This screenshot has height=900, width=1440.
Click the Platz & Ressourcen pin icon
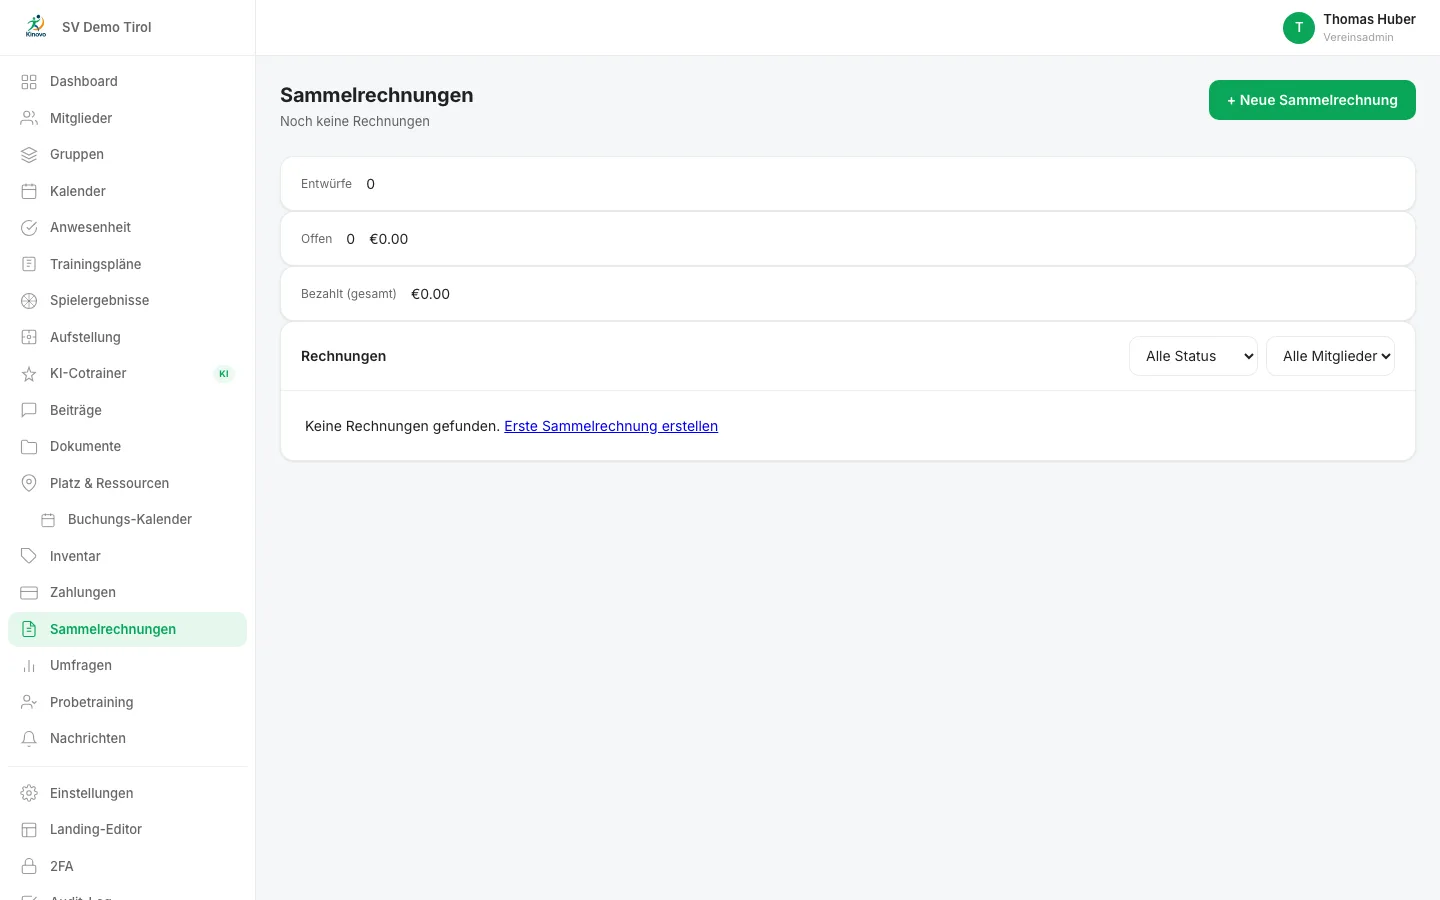point(29,483)
